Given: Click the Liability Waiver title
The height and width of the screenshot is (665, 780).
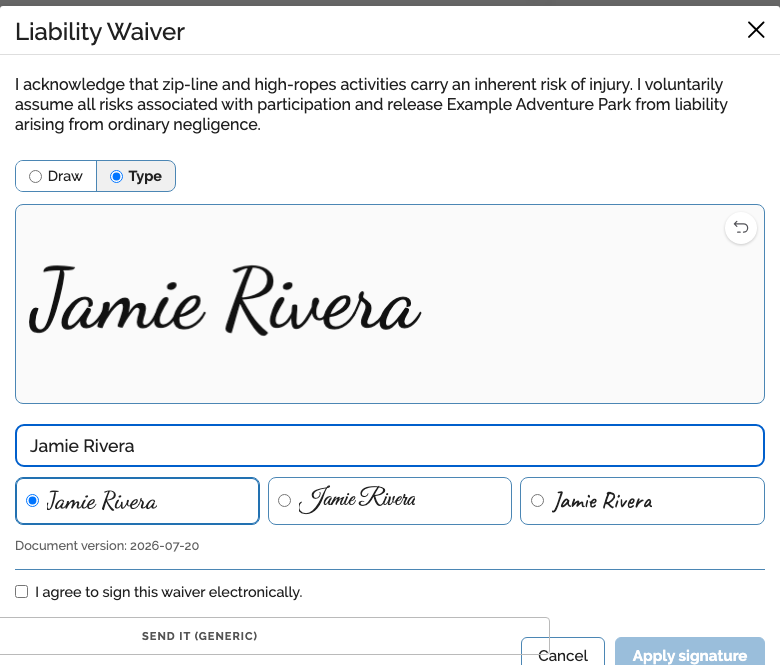Looking at the screenshot, I should tap(100, 32).
